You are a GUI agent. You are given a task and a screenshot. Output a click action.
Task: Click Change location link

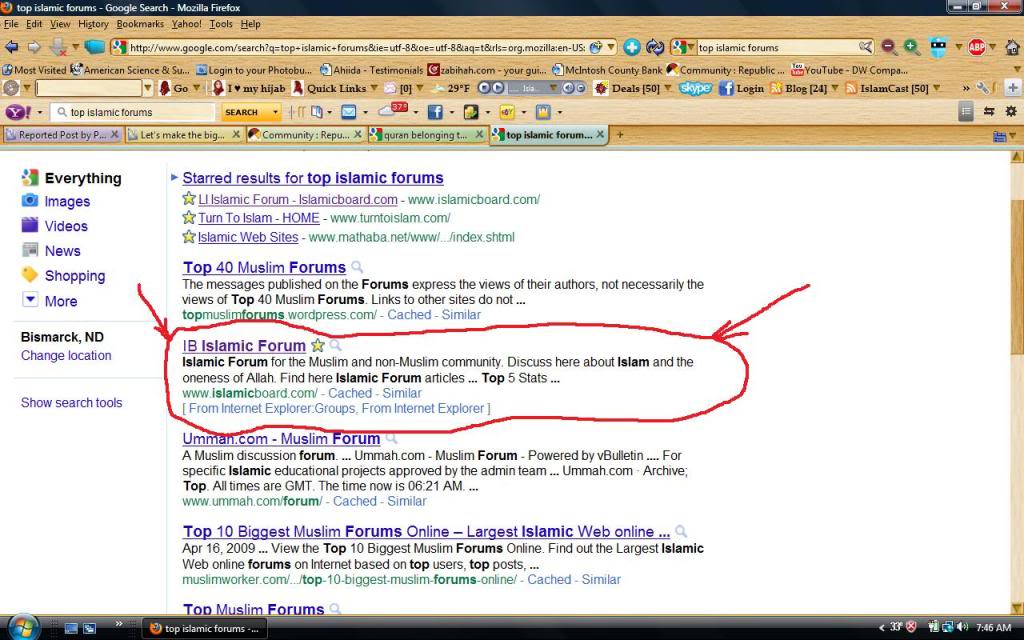click(x=66, y=355)
